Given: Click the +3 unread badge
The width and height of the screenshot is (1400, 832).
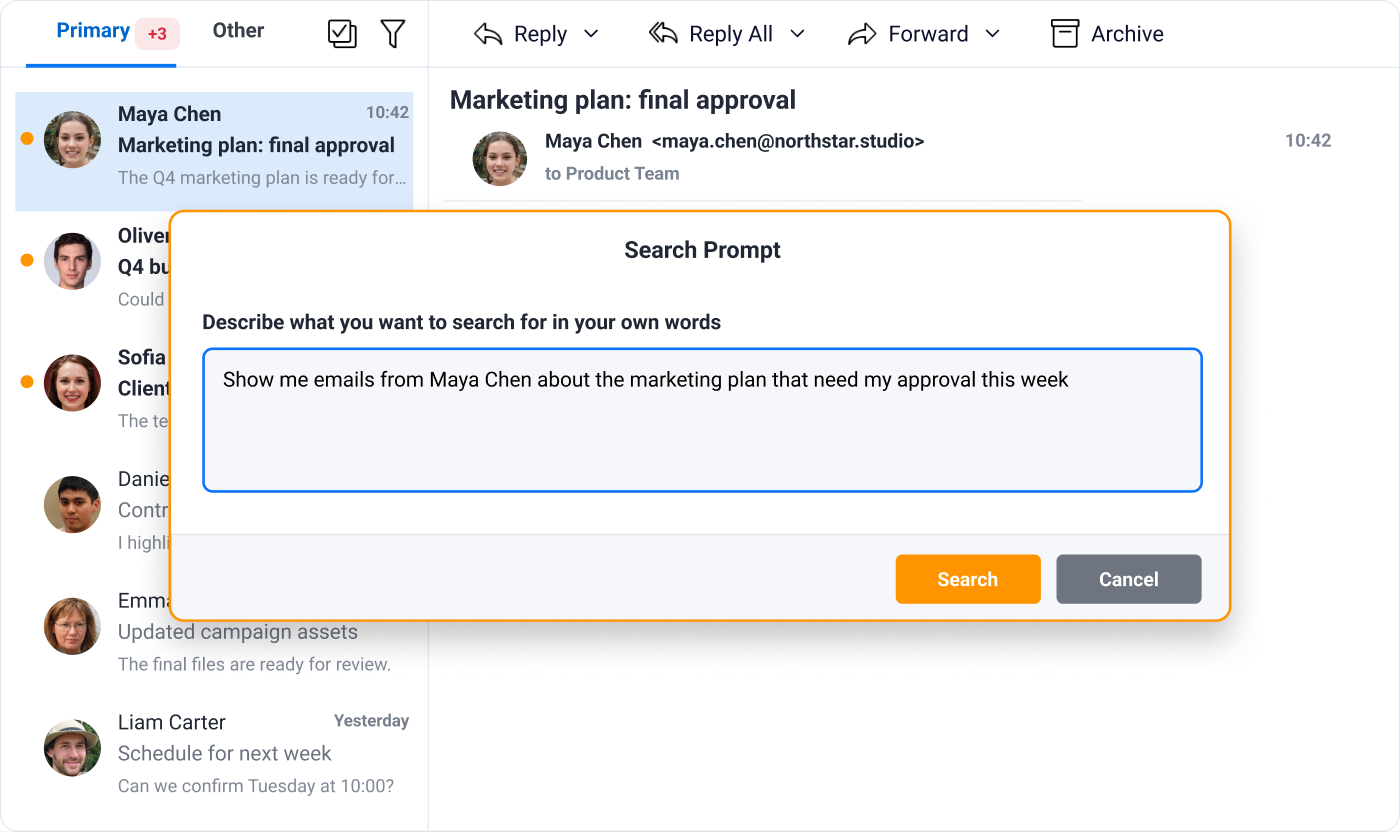Looking at the screenshot, I should [157, 34].
